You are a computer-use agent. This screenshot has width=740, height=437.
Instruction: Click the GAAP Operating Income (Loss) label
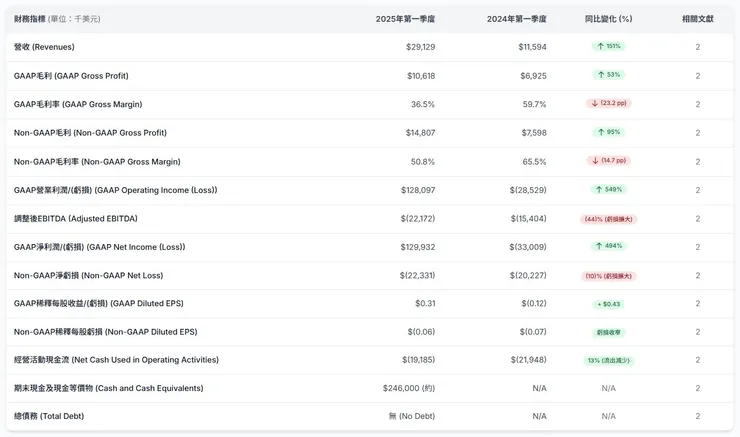pos(115,190)
